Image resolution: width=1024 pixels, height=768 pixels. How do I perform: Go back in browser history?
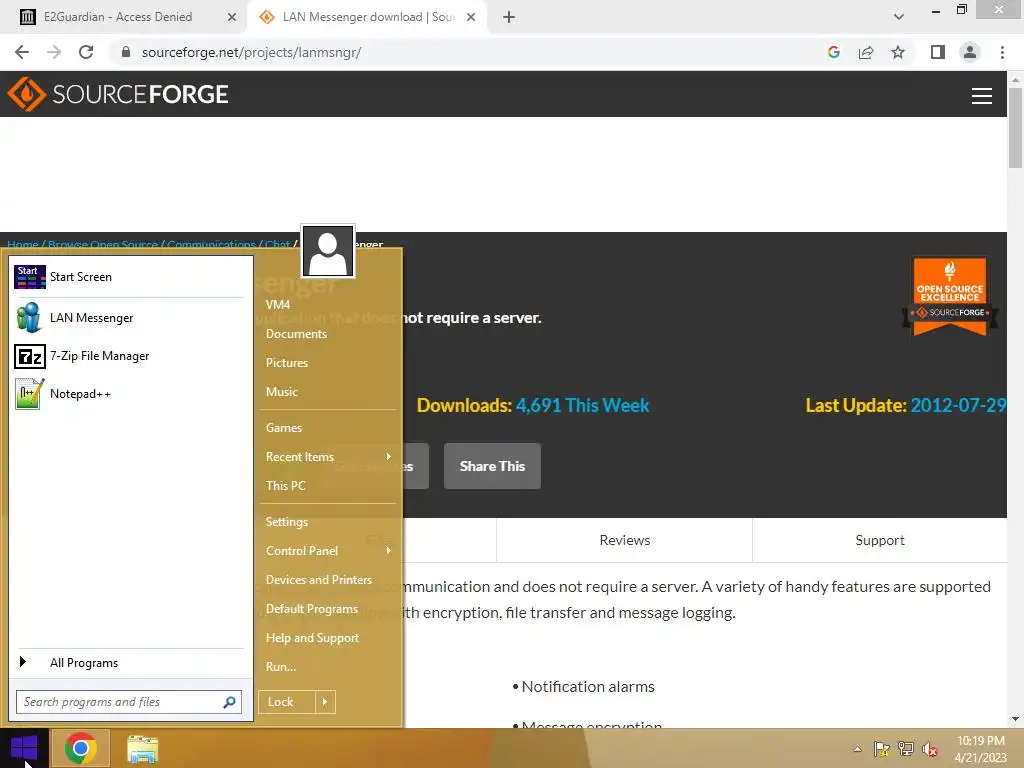tap(22, 52)
